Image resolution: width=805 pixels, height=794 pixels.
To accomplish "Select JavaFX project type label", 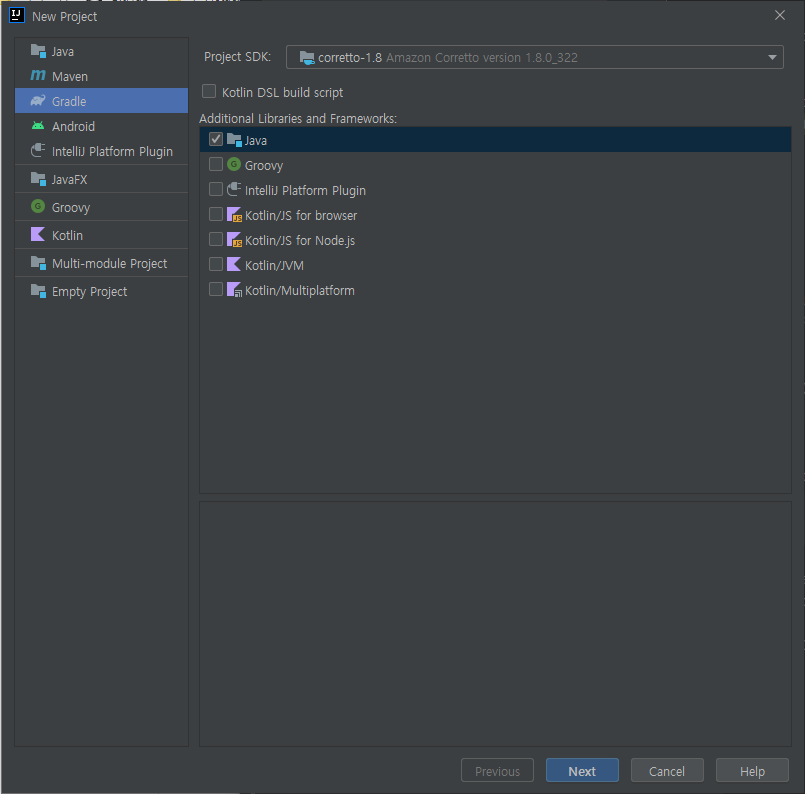I will 69,180.
